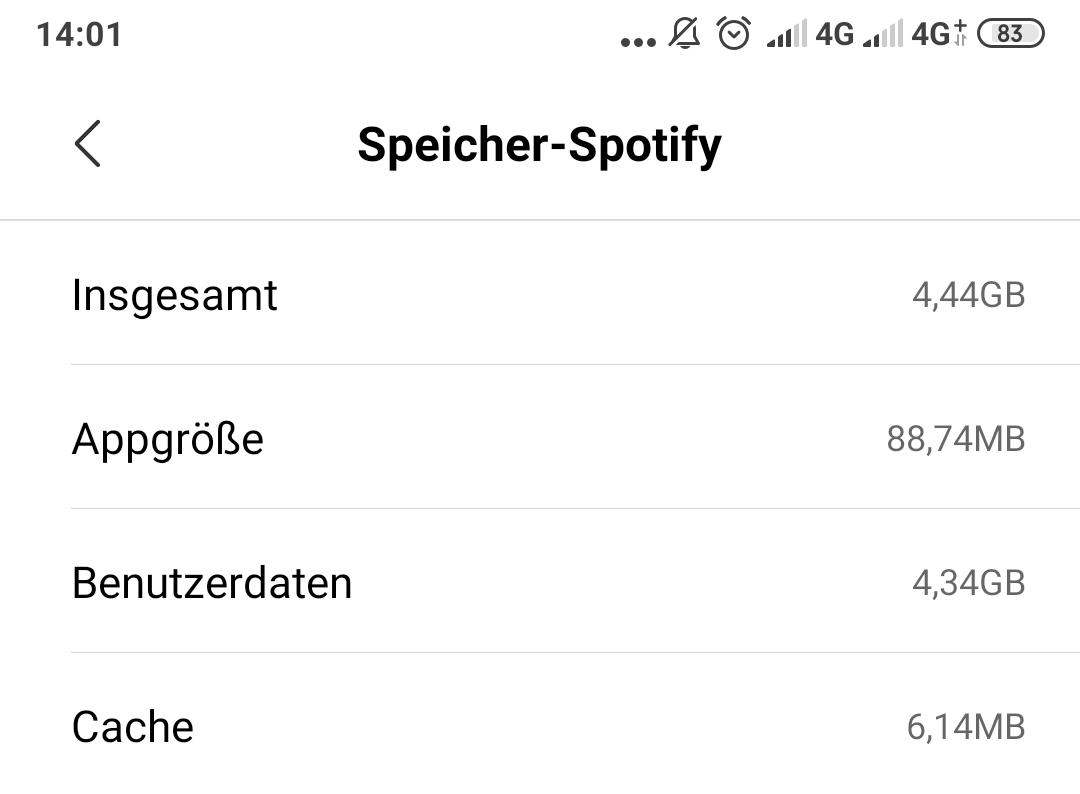Tap the Speicher-Spotify page title

pyautogui.click(x=539, y=144)
